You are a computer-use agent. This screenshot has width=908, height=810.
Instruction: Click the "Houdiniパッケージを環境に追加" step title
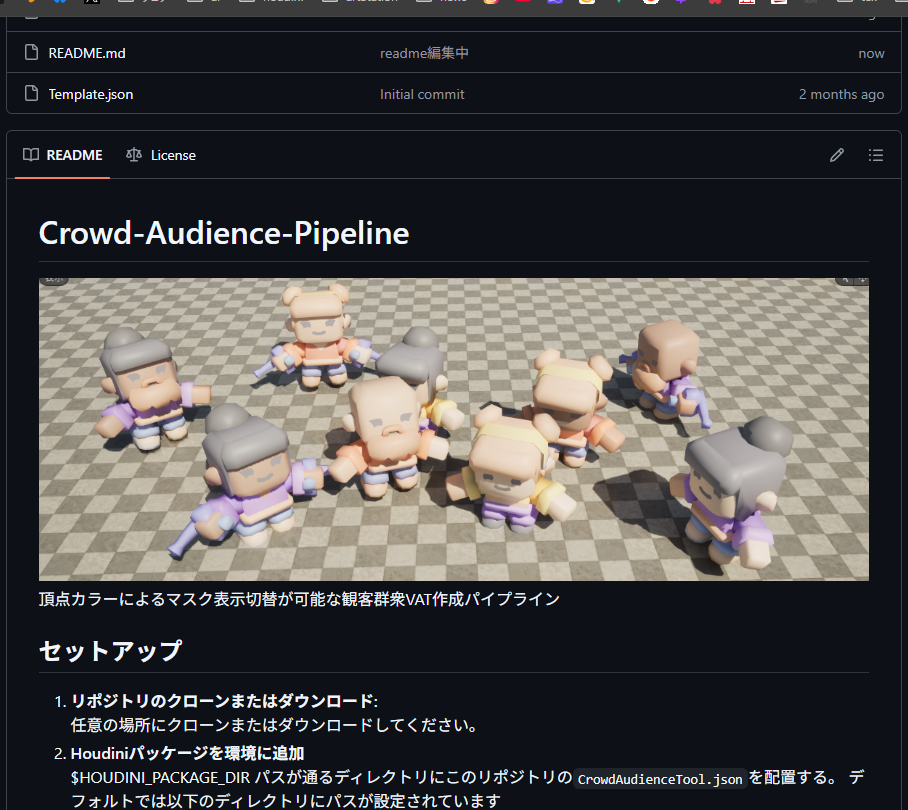188,753
